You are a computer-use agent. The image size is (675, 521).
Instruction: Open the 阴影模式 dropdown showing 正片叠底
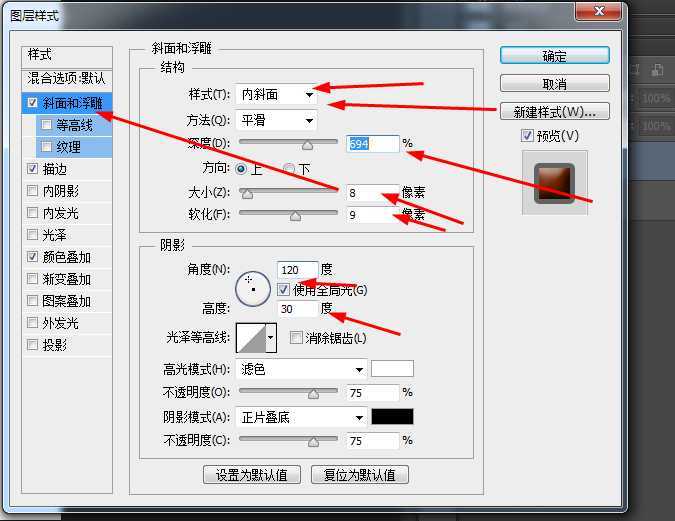pyautogui.click(x=301, y=417)
